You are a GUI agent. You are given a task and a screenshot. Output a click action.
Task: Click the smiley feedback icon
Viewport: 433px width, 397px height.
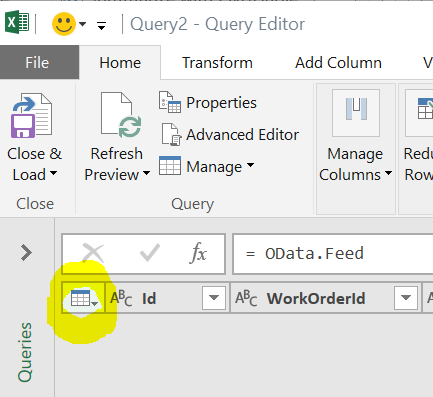(64, 24)
